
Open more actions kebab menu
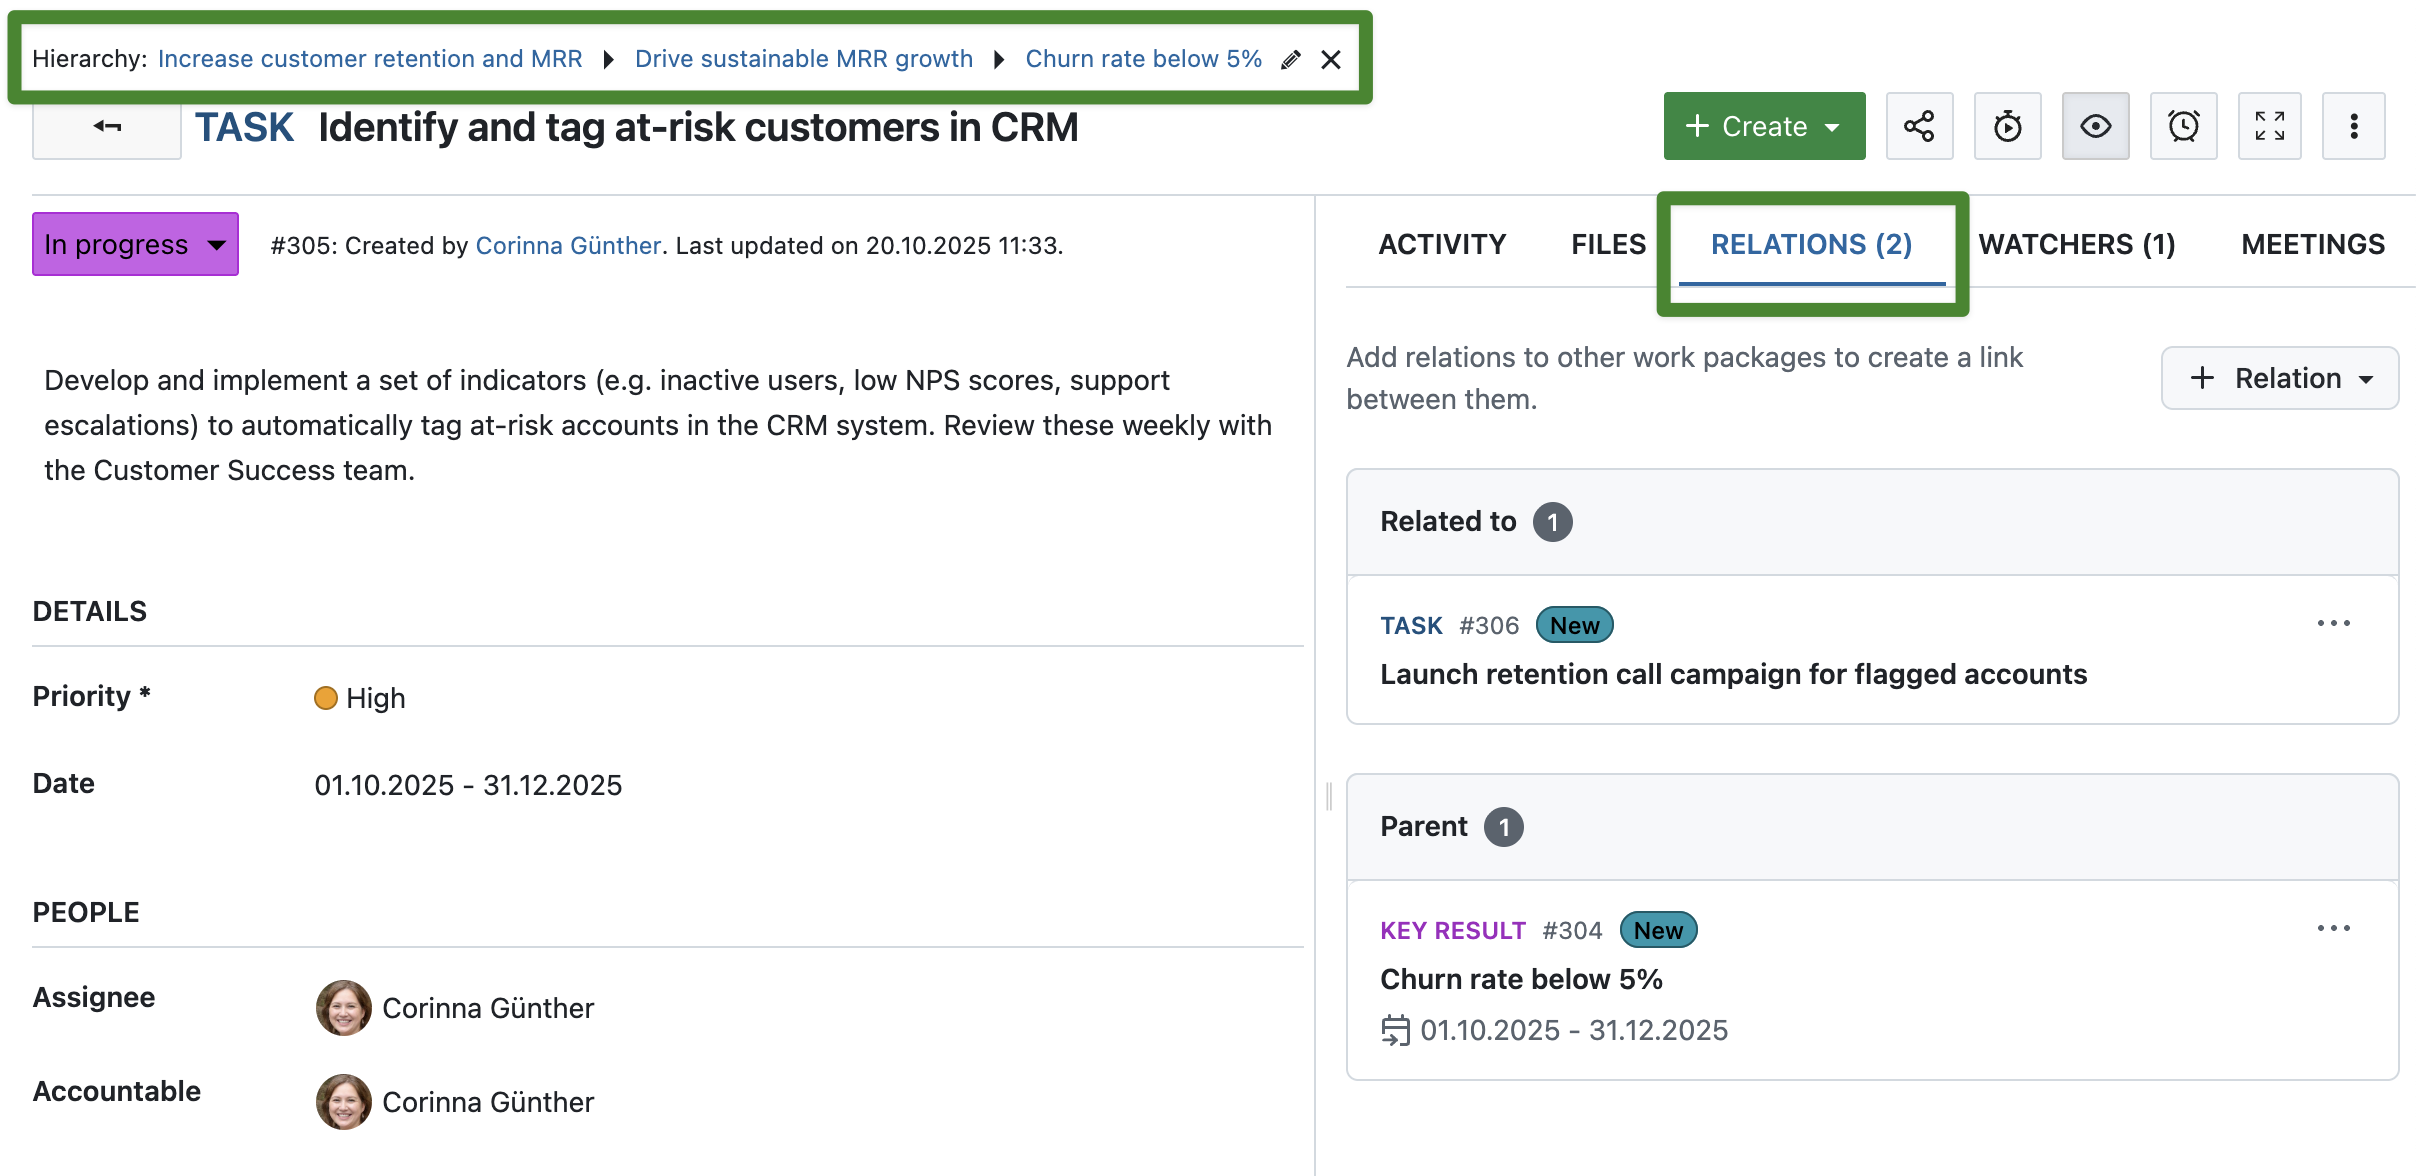2355,126
